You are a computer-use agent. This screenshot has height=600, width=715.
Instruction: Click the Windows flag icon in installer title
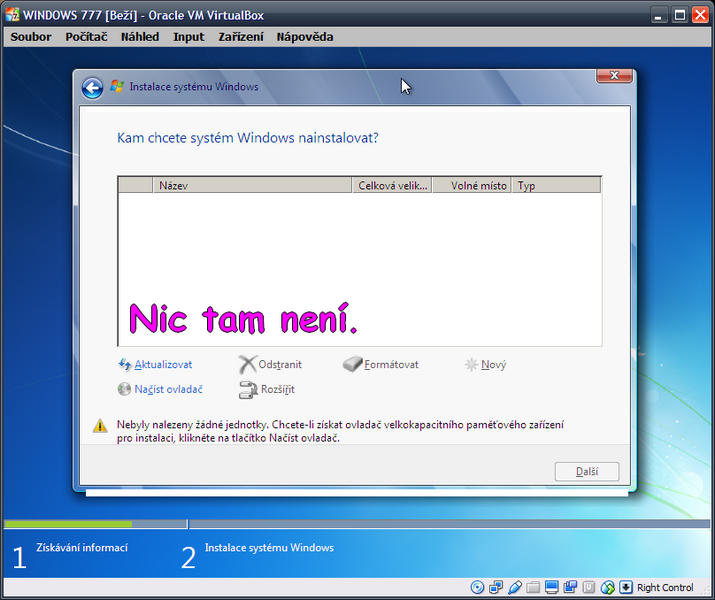[117, 86]
